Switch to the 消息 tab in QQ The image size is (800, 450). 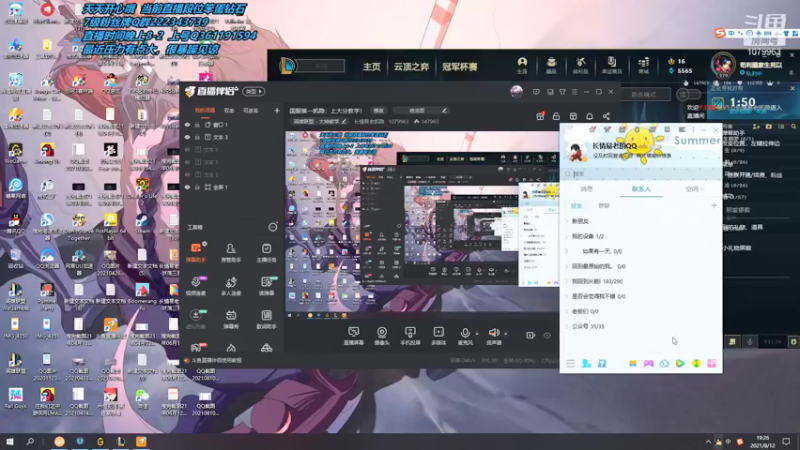tap(587, 189)
